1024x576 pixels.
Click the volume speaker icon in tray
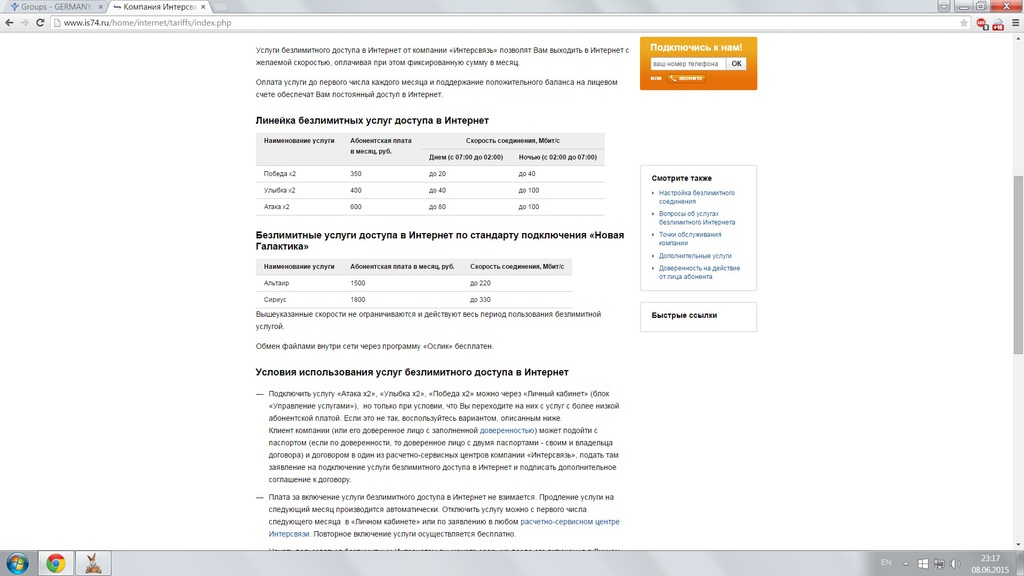pyautogui.click(x=955, y=564)
